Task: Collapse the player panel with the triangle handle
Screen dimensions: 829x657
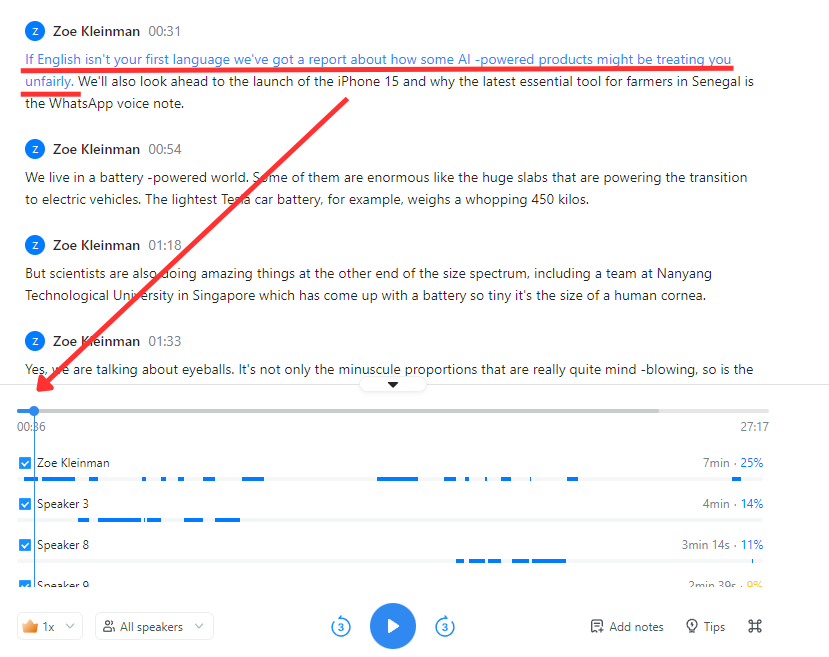Action: pyautogui.click(x=393, y=385)
